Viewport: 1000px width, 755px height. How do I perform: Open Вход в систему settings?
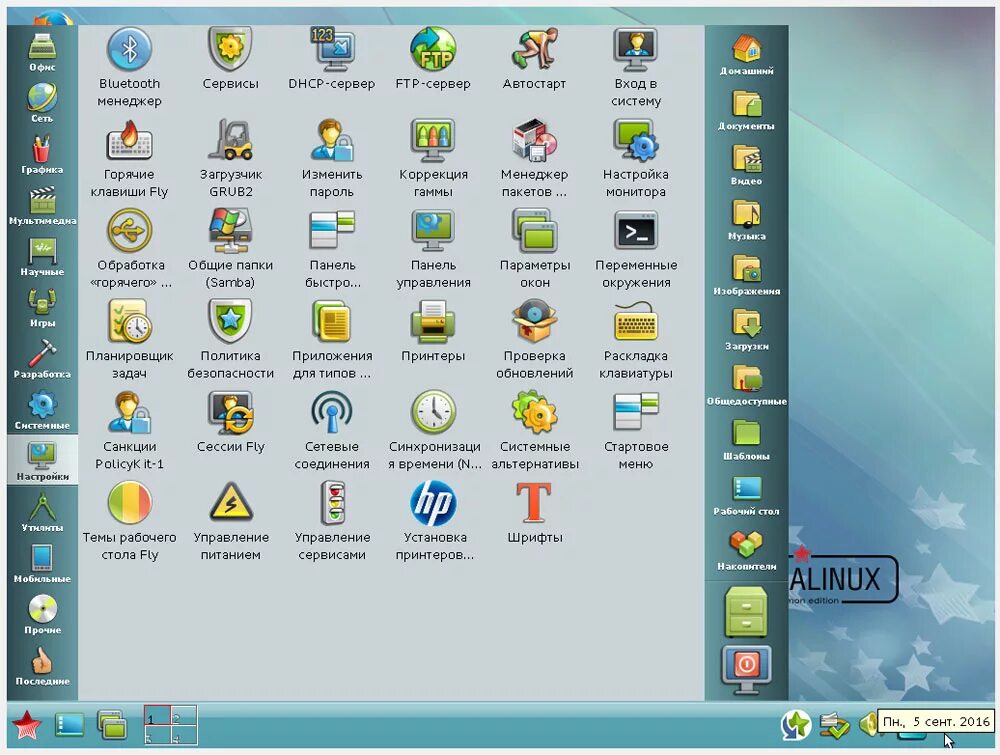pyautogui.click(x=636, y=67)
